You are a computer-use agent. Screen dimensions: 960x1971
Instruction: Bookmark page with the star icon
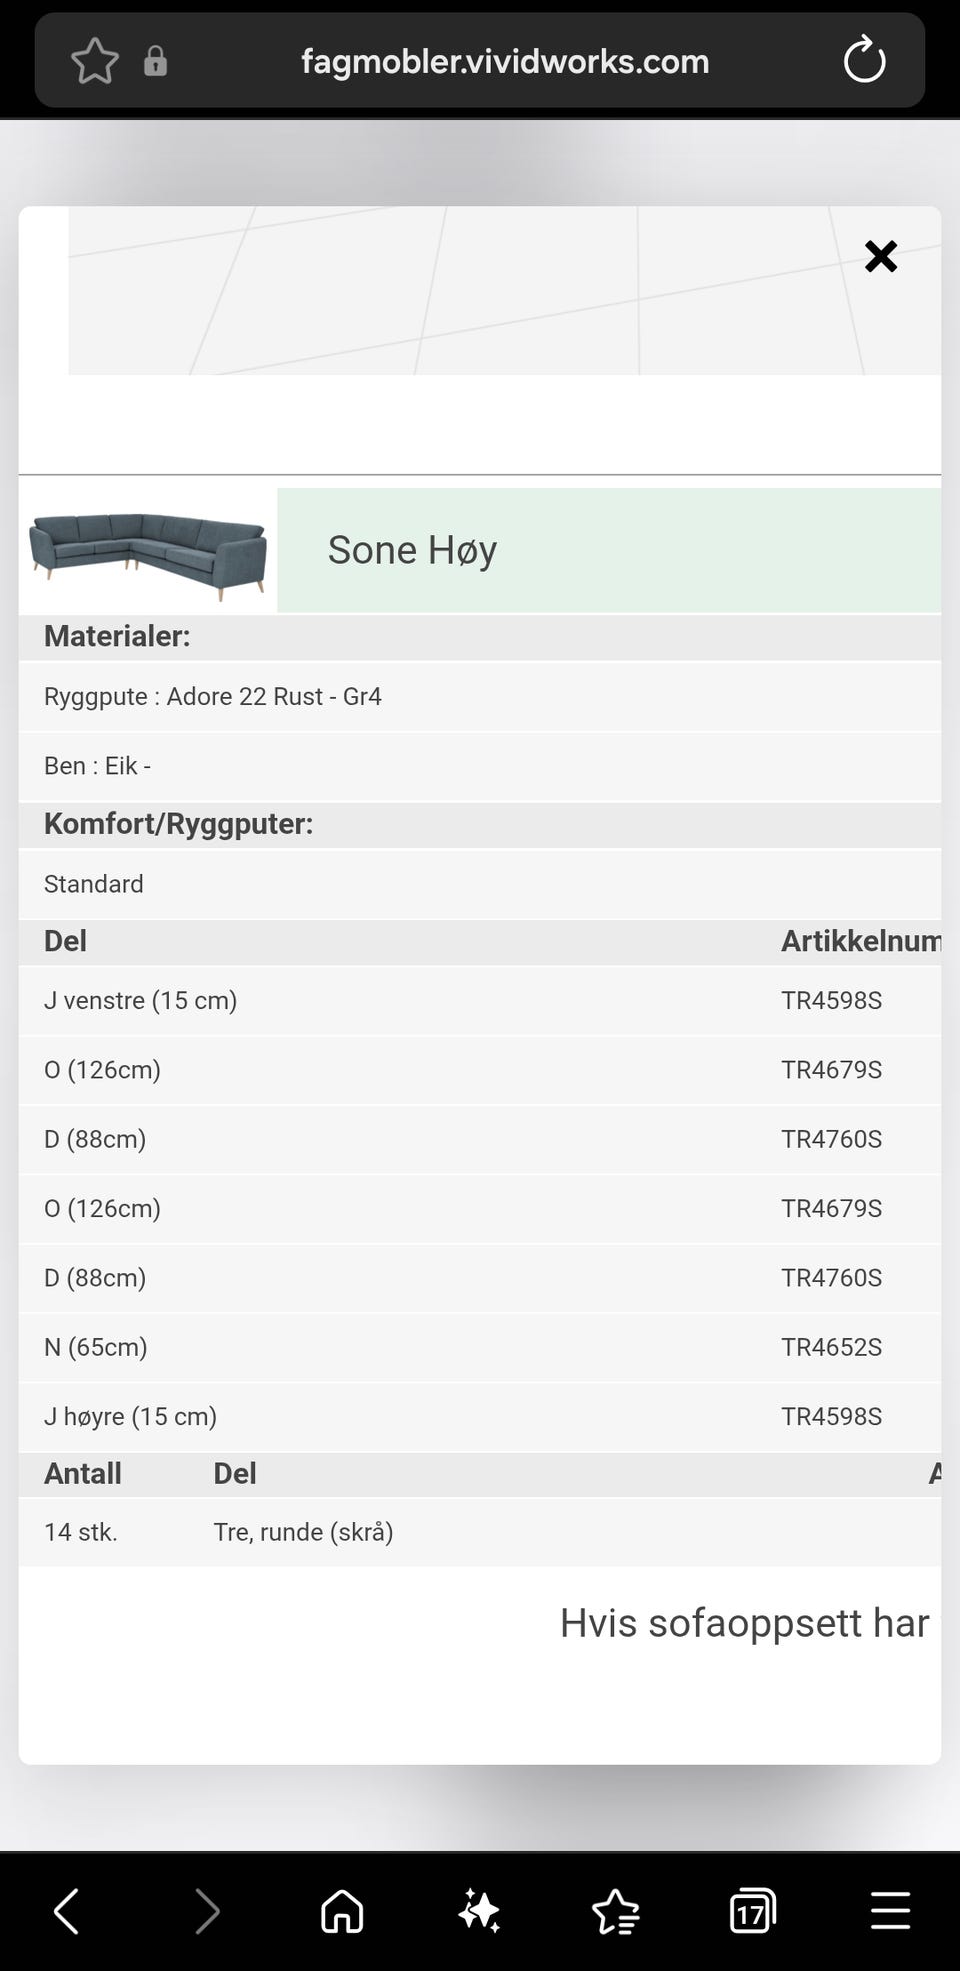95,62
